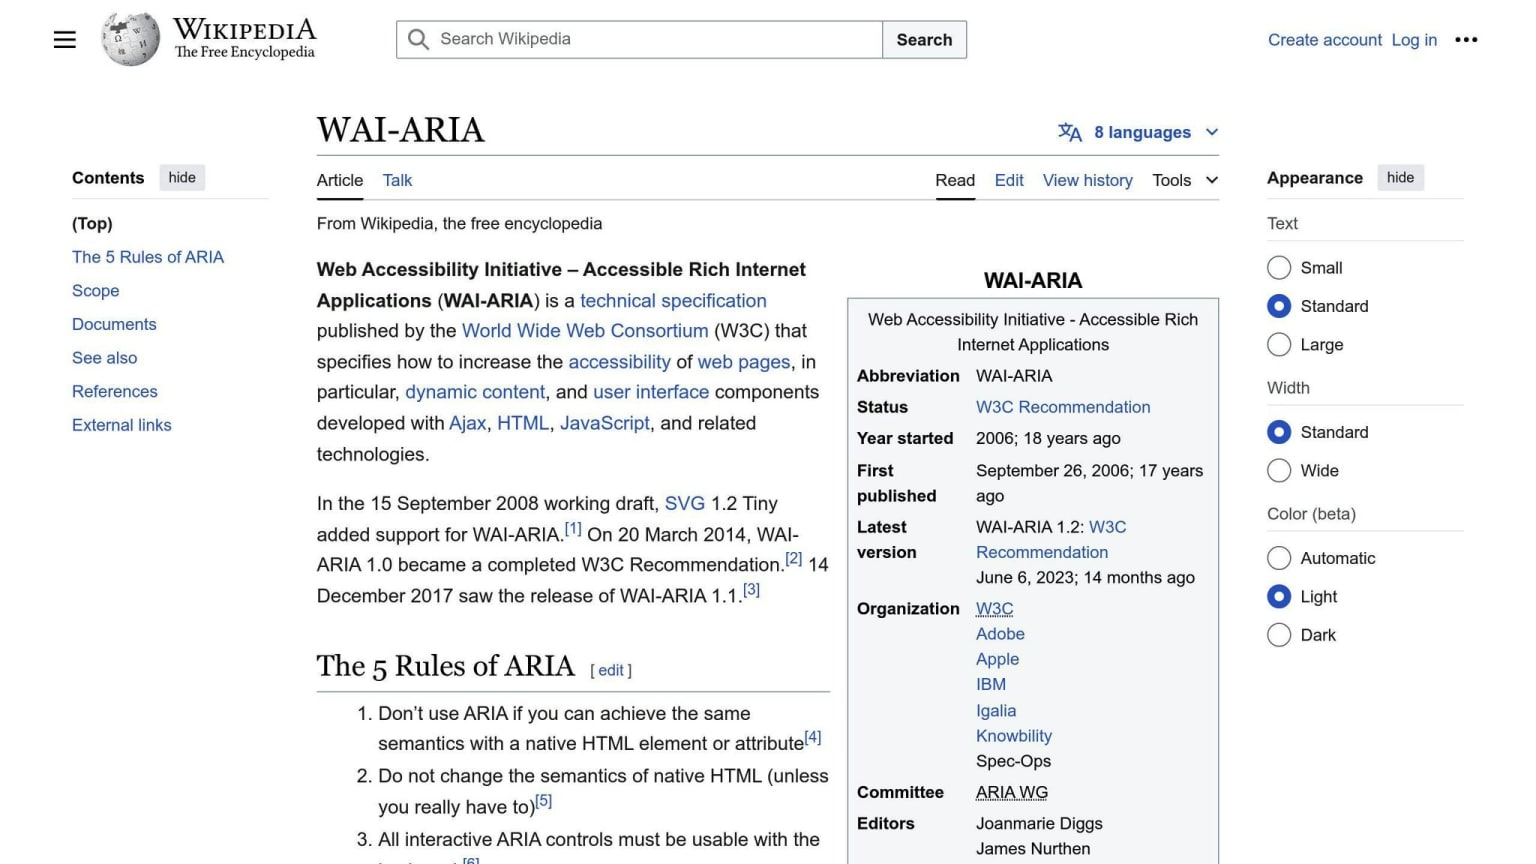This screenshot has width=1536, height=864.
Task: Click Log in link
Action: [x=1414, y=40]
